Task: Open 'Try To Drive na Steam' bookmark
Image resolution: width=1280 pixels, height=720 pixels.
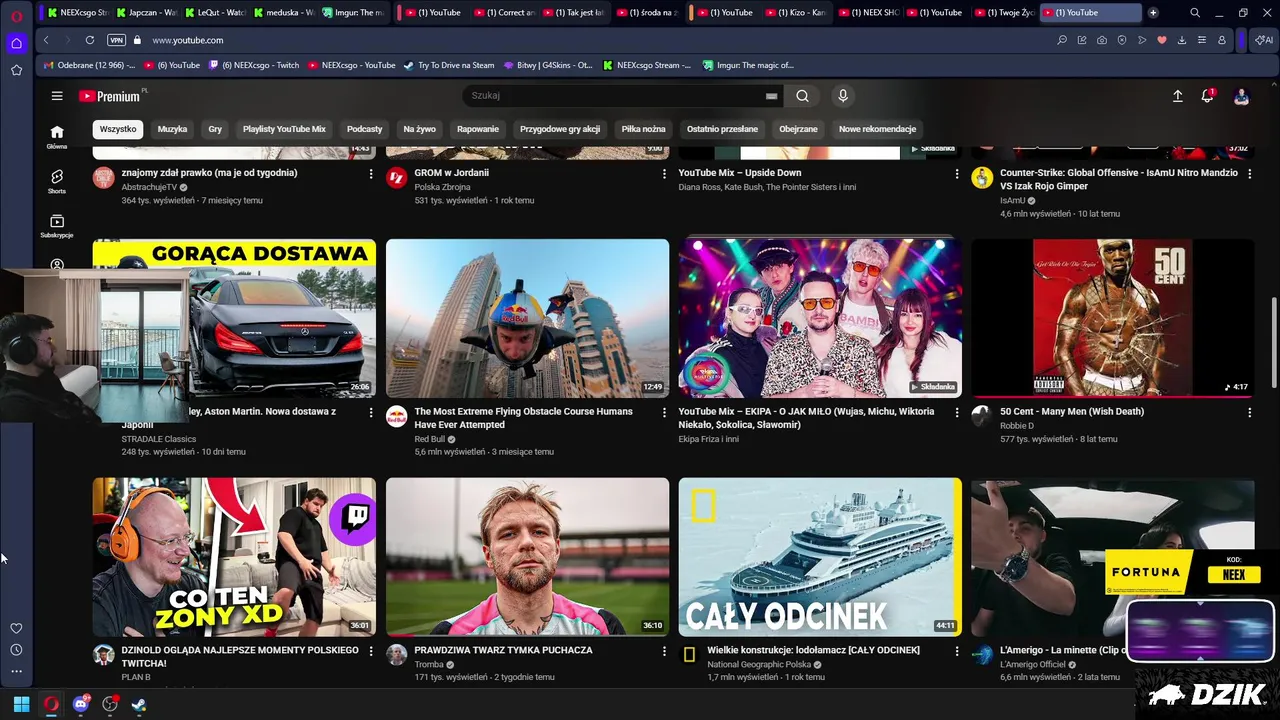Action: click(x=449, y=65)
